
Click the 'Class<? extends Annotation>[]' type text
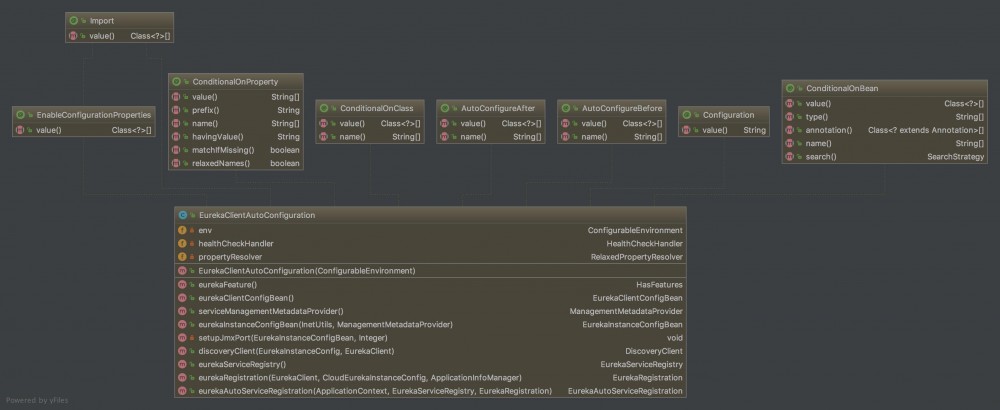(x=926, y=130)
